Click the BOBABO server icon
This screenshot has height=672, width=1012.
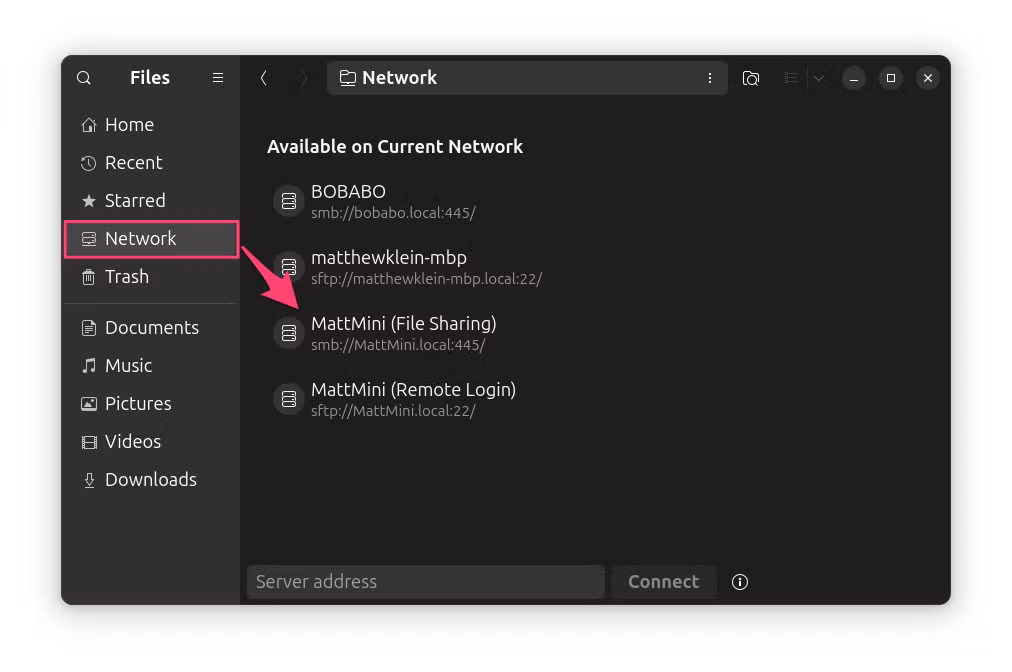[288, 201]
